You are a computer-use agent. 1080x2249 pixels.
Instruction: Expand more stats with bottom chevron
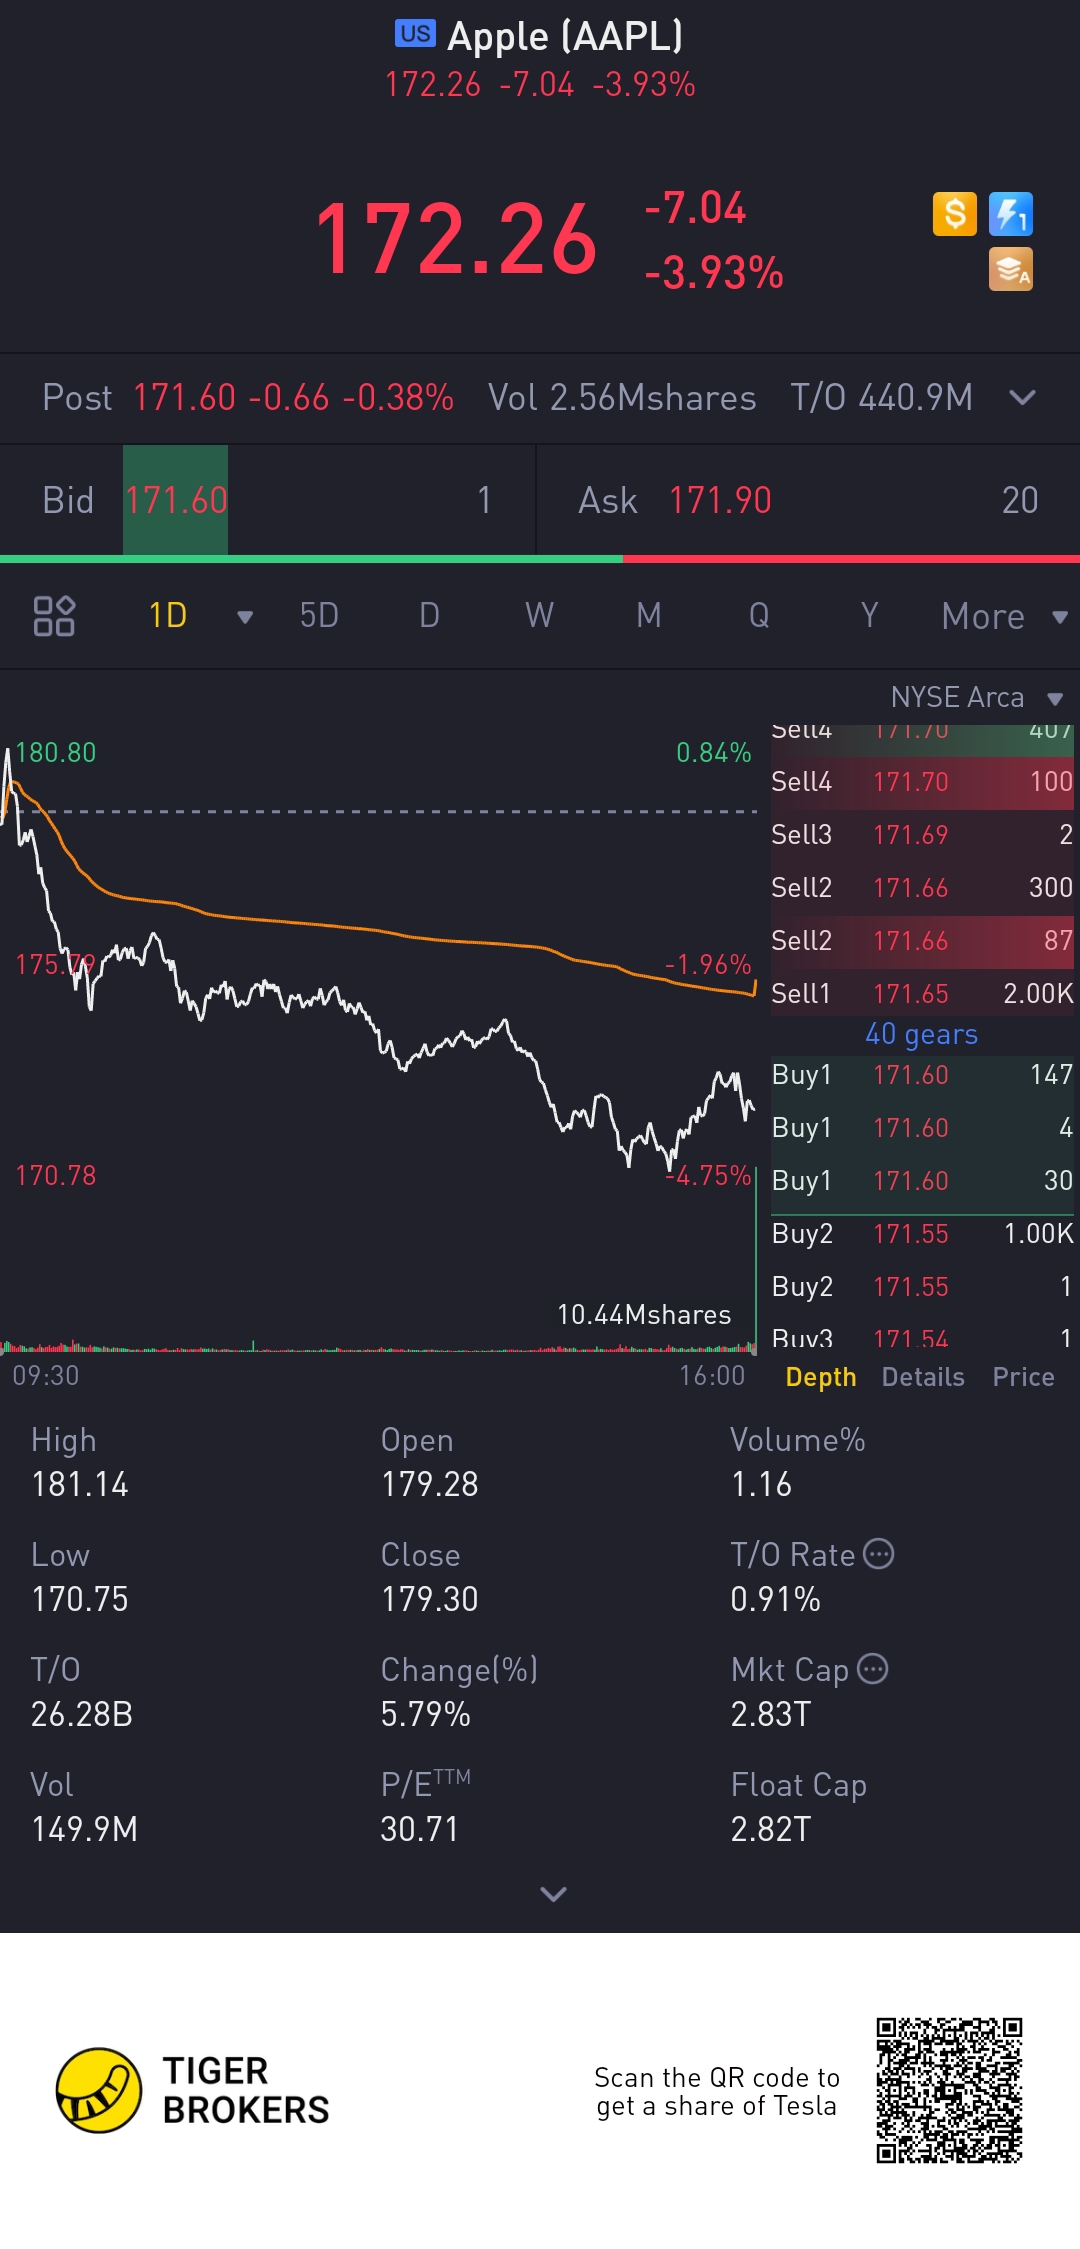553,1894
